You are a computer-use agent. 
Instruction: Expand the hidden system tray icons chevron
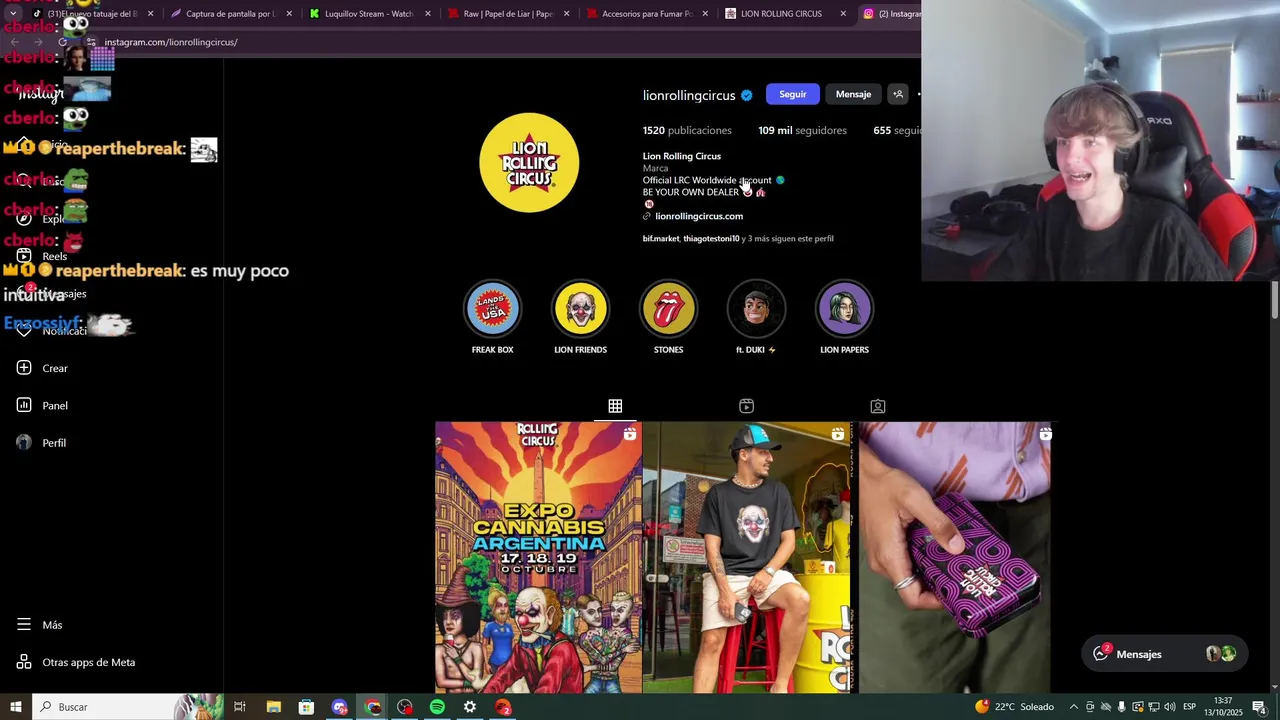point(1074,707)
